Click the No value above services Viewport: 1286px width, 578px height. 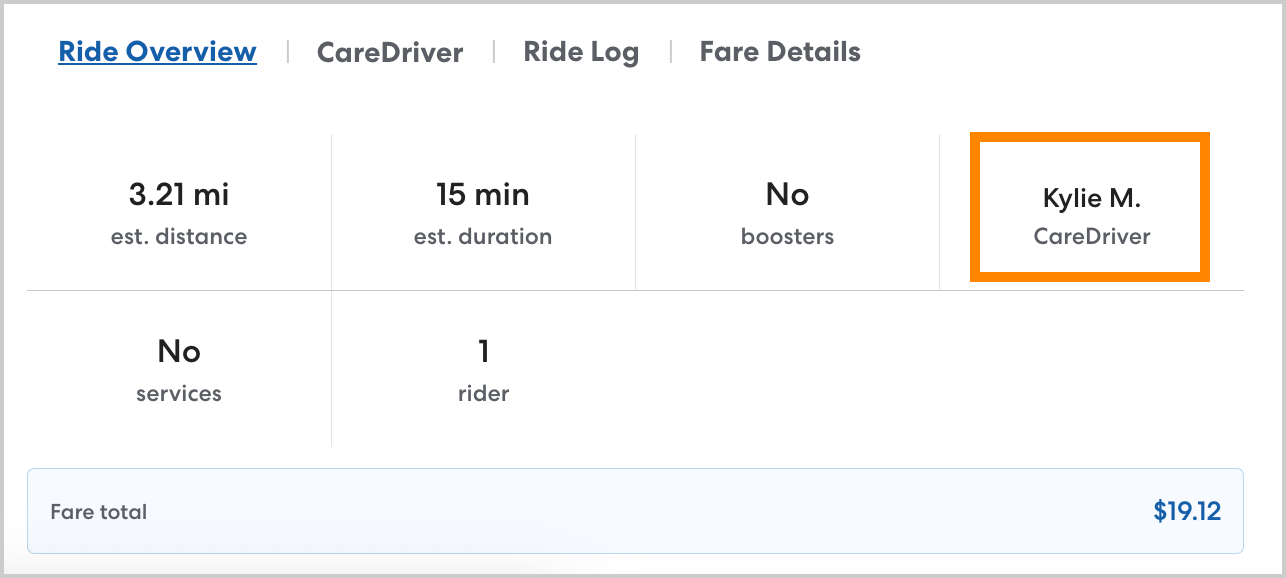(179, 351)
